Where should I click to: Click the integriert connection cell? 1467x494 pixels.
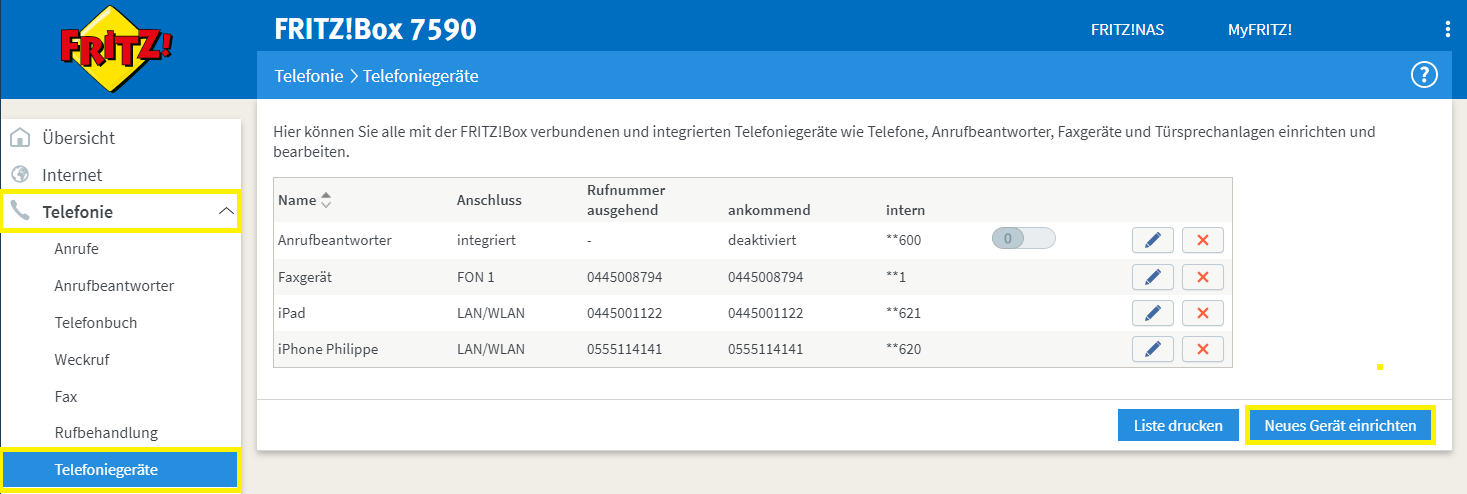coord(487,240)
